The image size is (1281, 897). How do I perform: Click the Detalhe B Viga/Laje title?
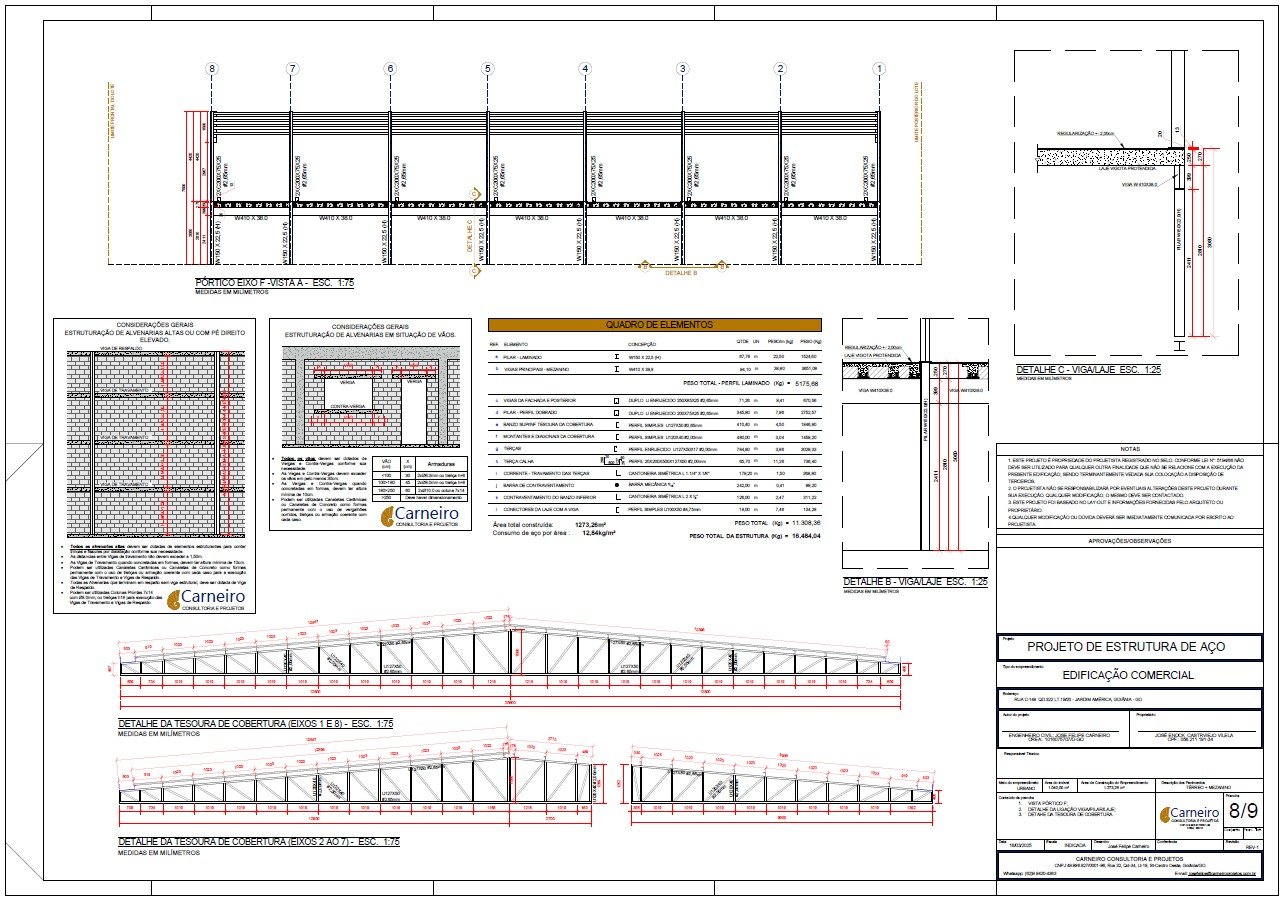[915, 581]
